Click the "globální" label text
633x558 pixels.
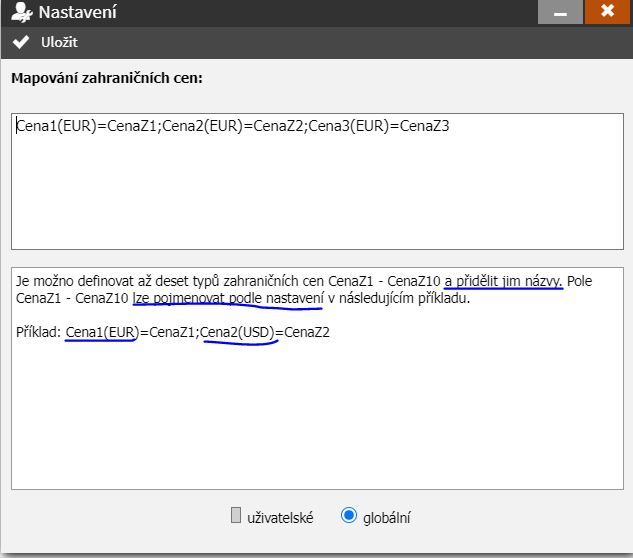point(388,517)
